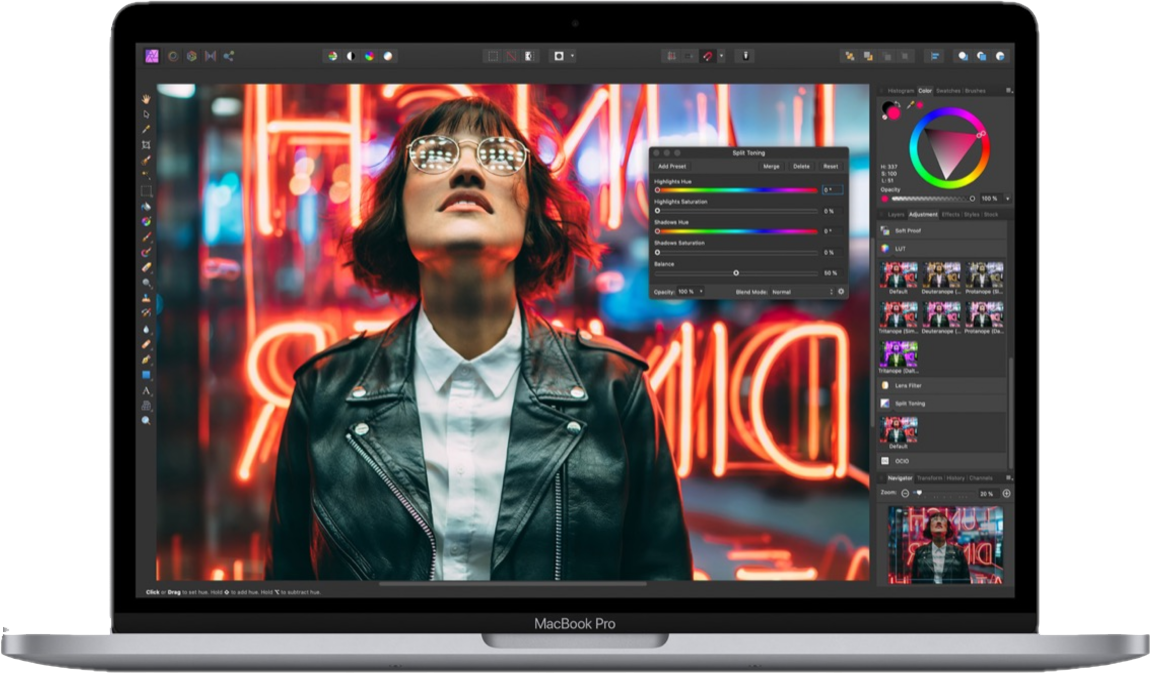This screenshot has height=673, width=1150.
Task: Switch to the Swatches tab
Action: pos(947,91)
